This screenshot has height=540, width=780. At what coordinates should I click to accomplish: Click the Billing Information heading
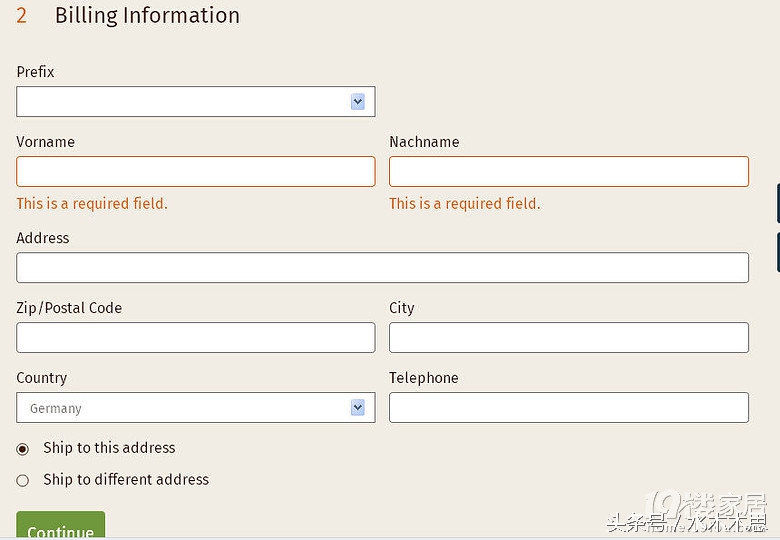pyautogui.click(x=147, y=16)
